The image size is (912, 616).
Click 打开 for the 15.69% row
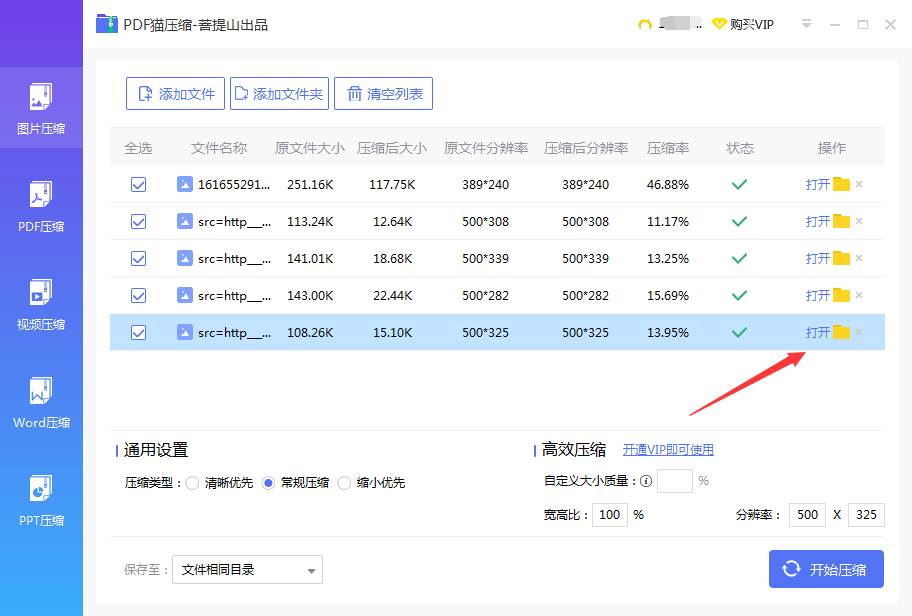[x=817, y=295]
